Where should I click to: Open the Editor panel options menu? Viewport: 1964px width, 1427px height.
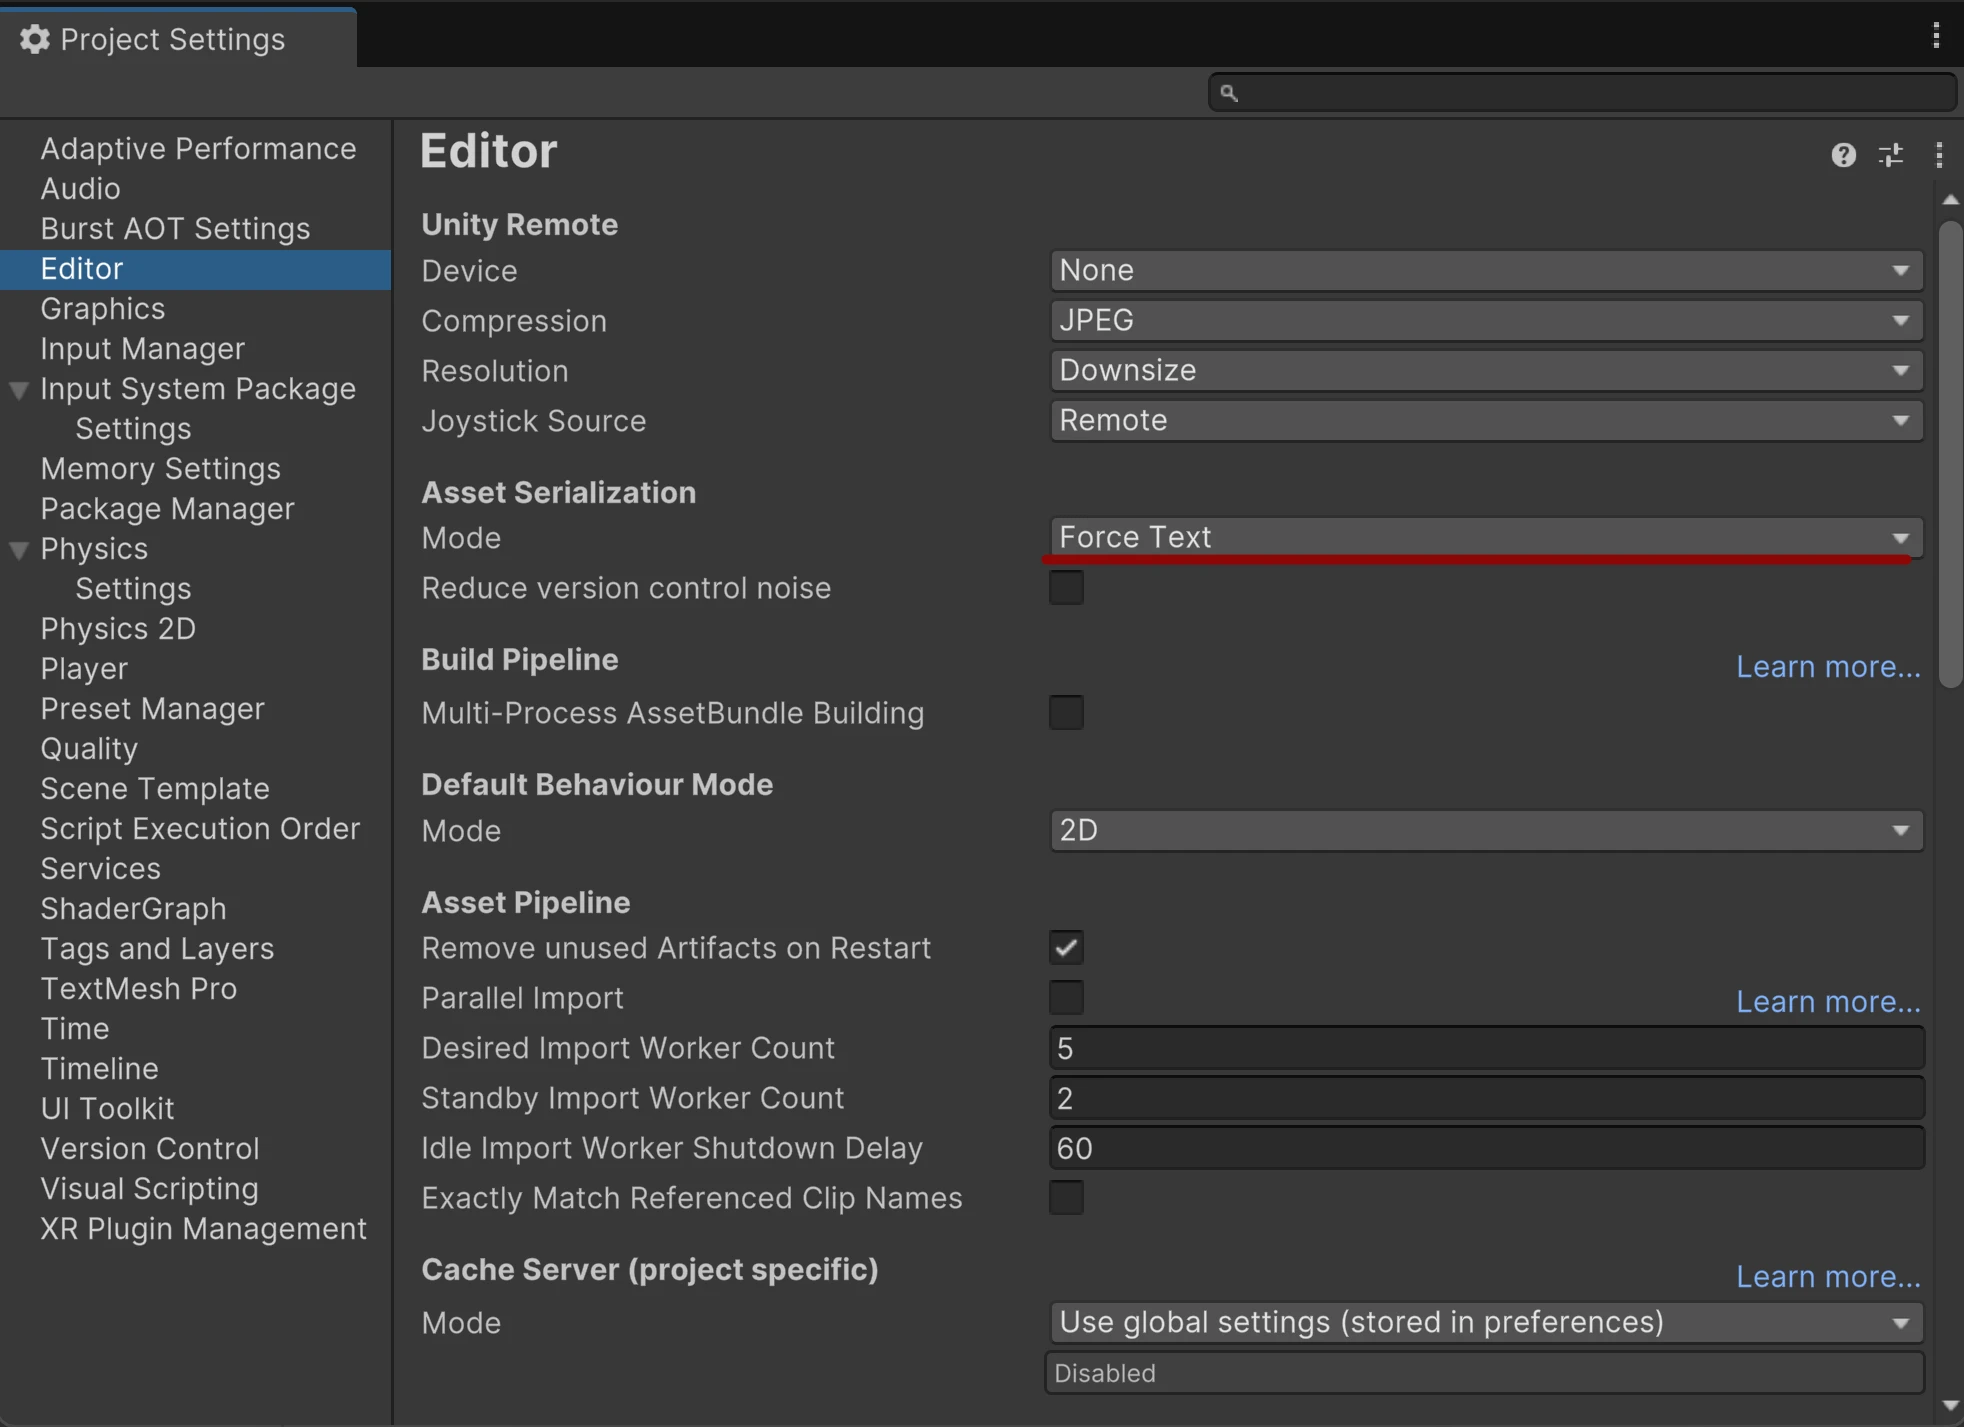coord(1938,155)
